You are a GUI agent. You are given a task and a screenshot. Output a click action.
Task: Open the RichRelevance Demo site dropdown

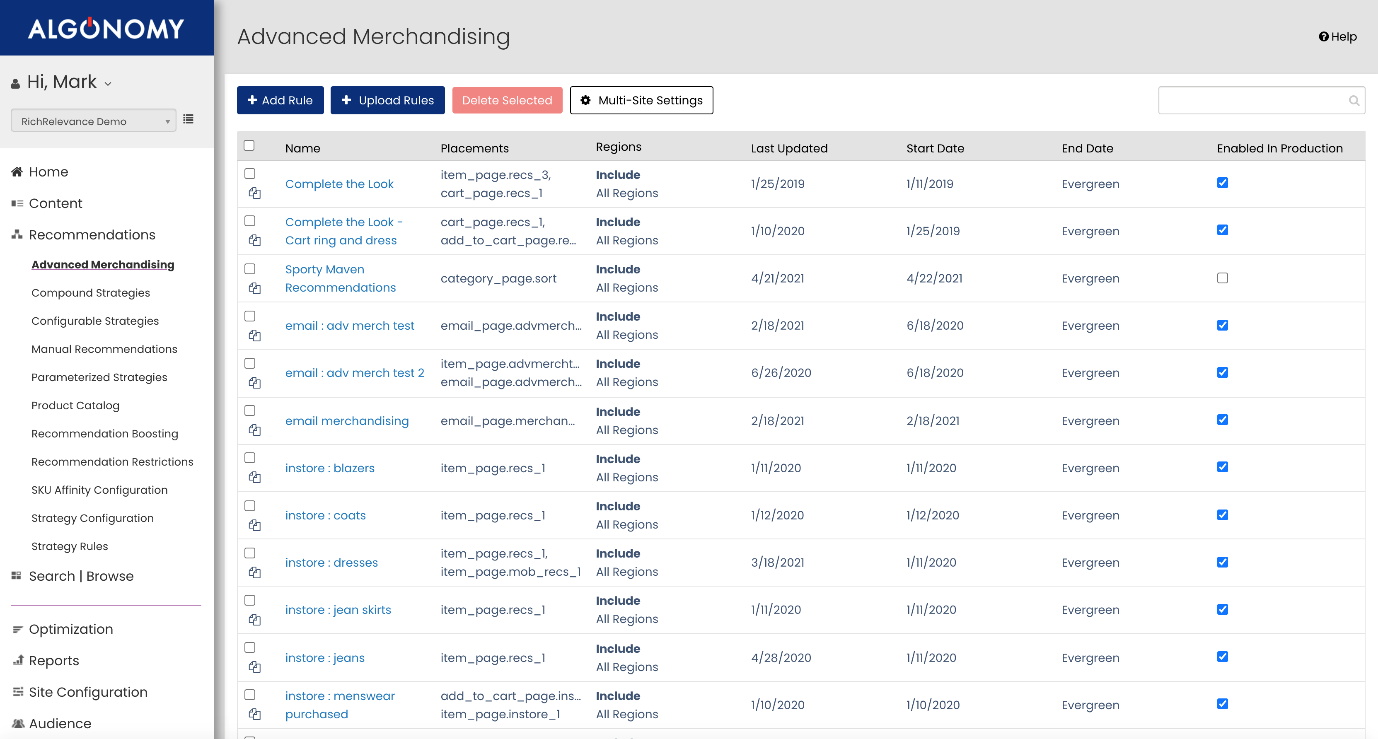93,121
